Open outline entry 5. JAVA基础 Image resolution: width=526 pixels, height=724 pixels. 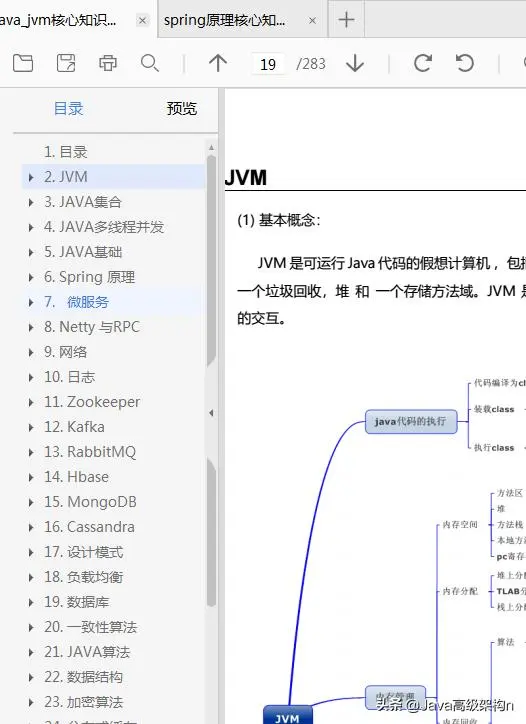83,252
